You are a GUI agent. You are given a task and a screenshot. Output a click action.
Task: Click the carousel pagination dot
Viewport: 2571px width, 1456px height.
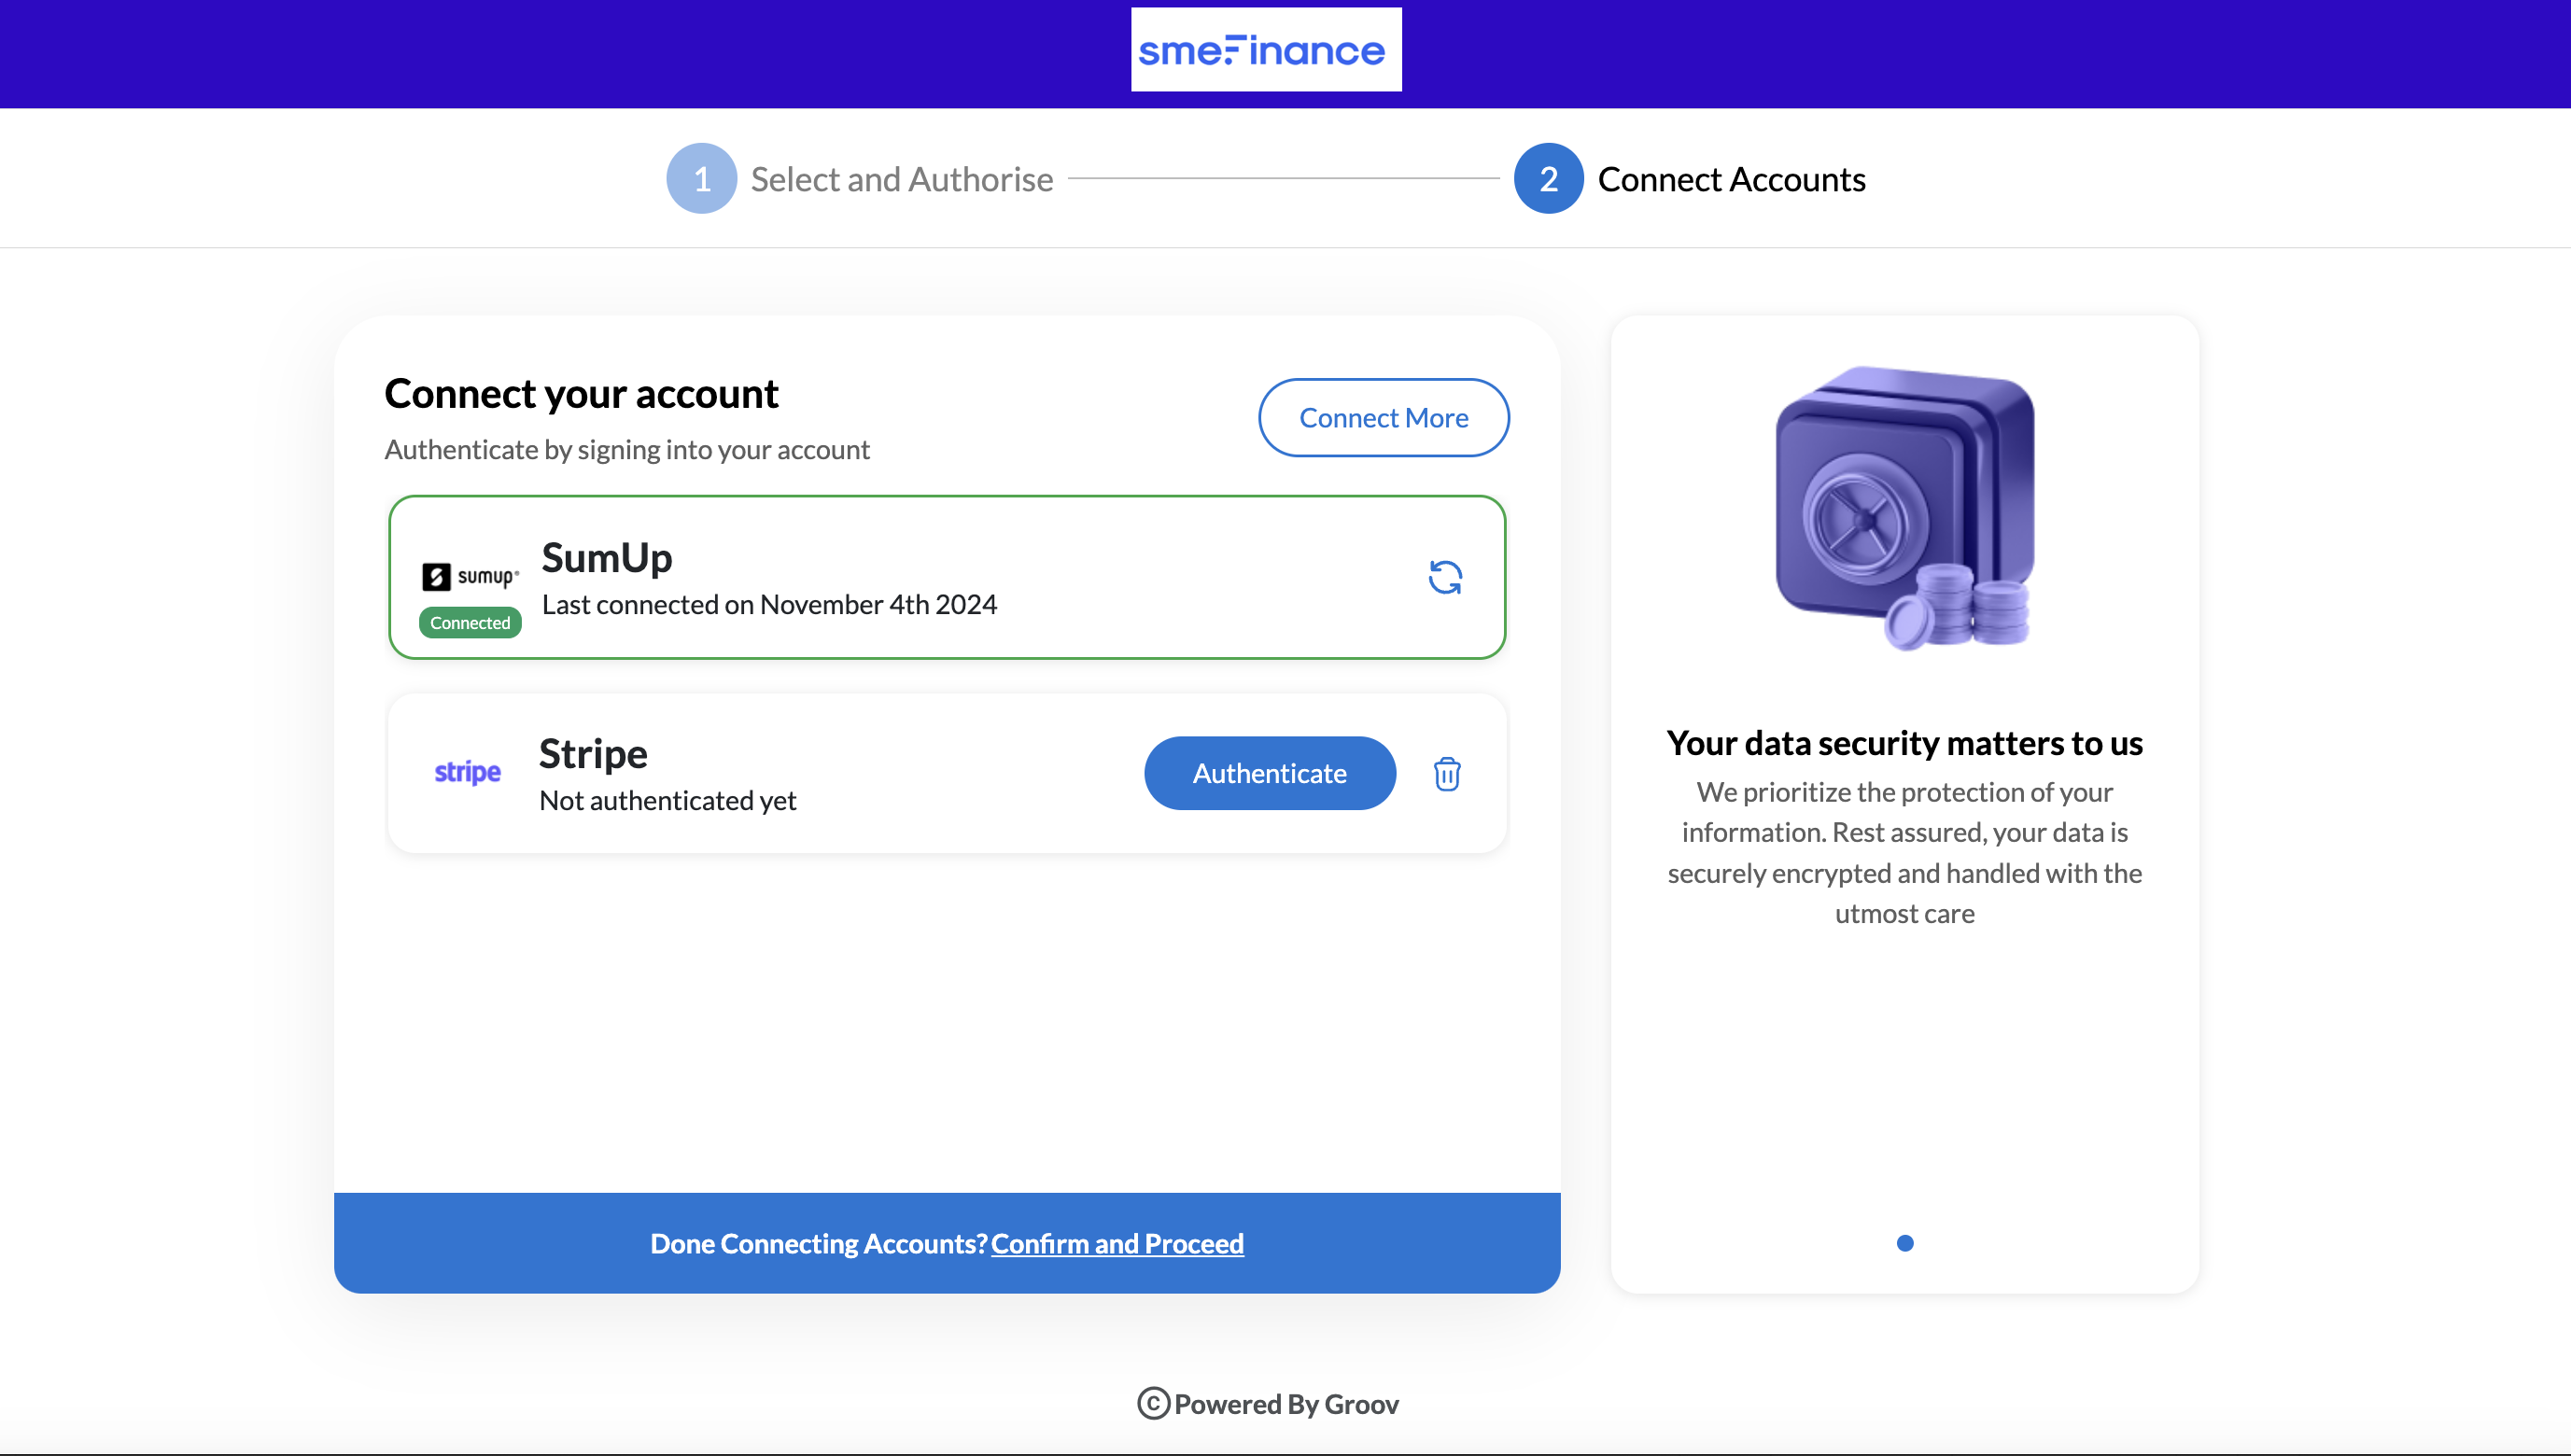pos(1905,1243)
